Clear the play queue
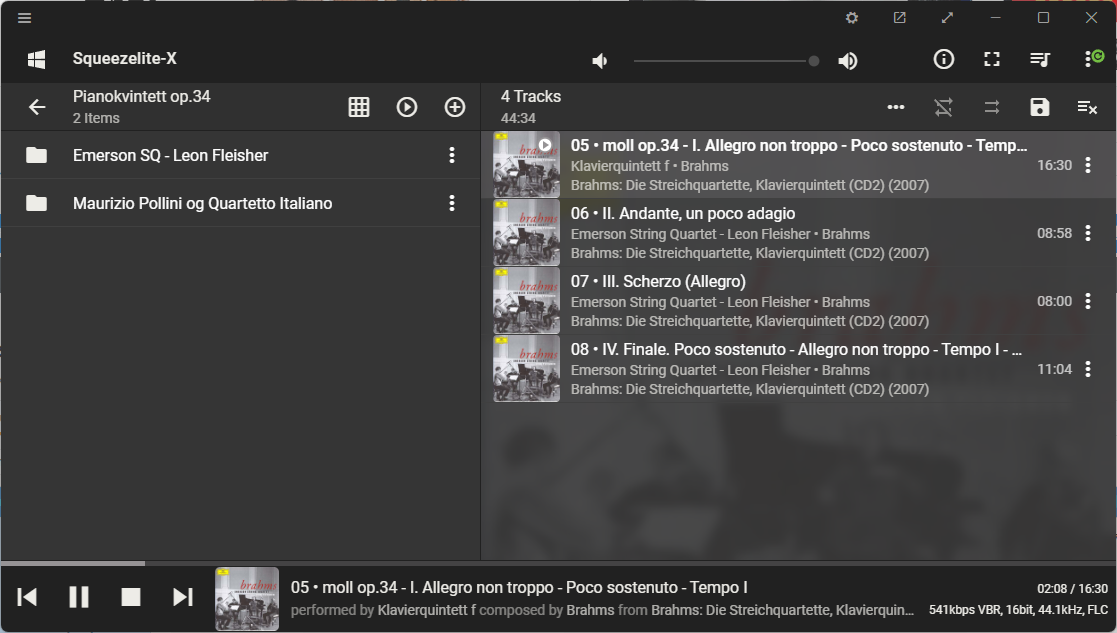Viewport: 1117px width, 633px height. (1087, 107)
